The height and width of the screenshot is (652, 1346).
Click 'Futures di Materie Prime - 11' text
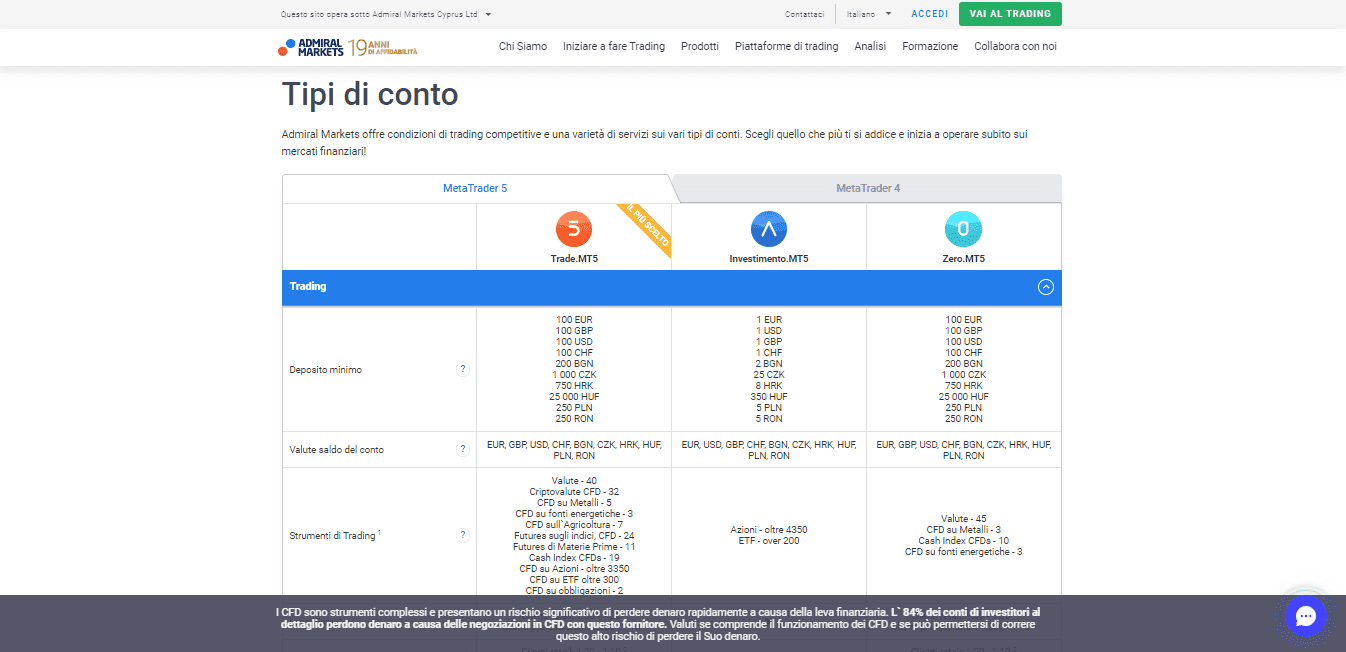(574, 547)
